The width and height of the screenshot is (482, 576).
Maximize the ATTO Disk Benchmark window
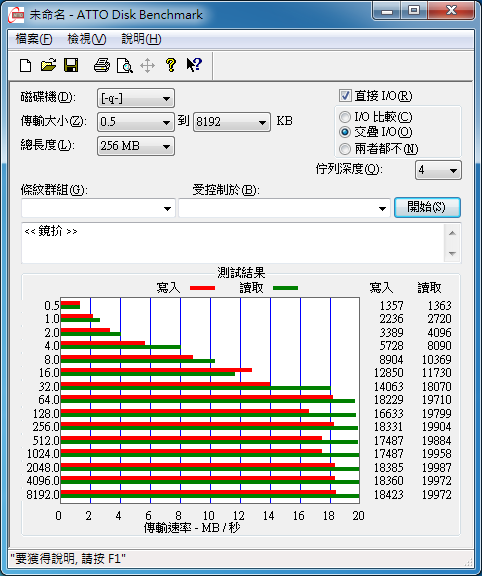coord(414,10)
